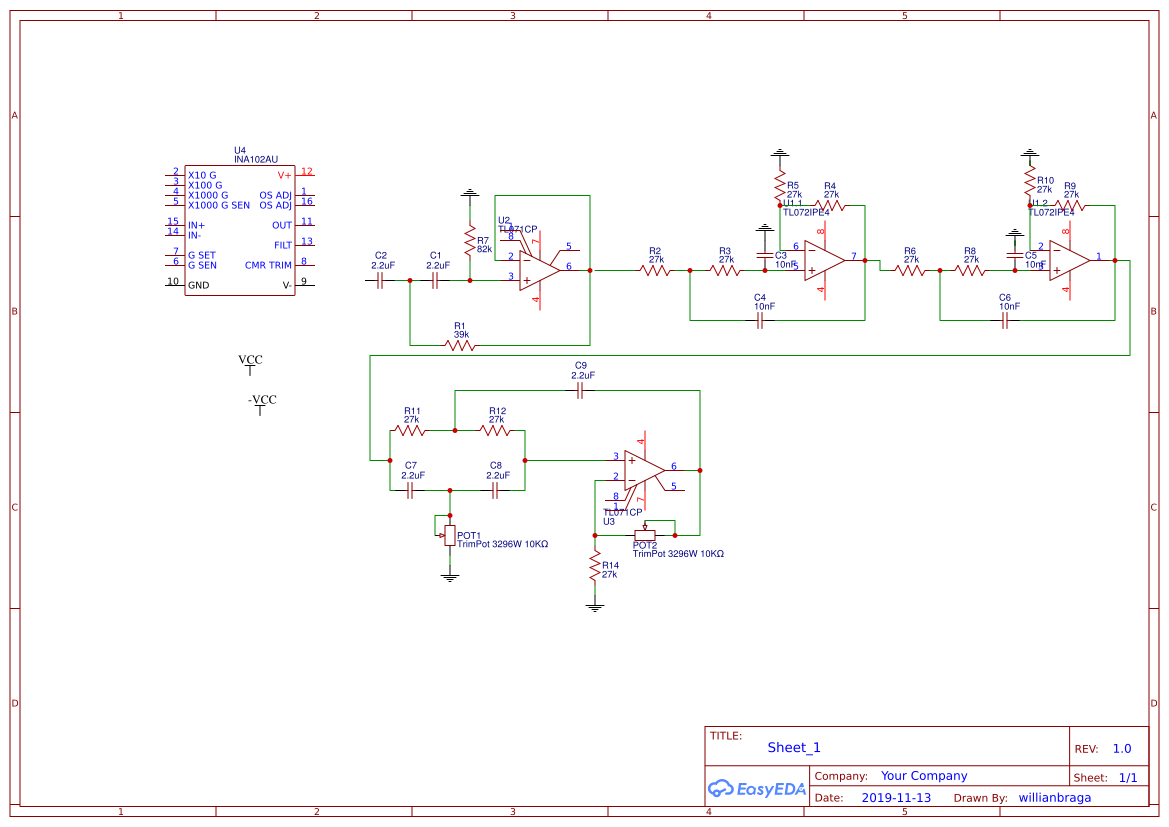The height and width of the screenshot is (827, 1169).
Task: Click the POT1 trimpot symbol
Action: click(x=449, y=534)
